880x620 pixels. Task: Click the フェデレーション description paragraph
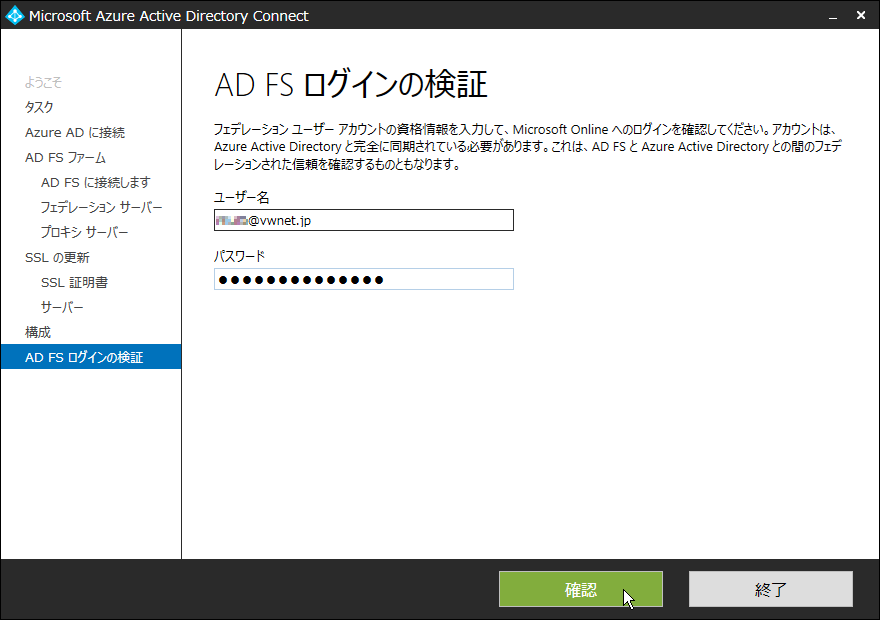pyautogui.click(x=528, y=147)
